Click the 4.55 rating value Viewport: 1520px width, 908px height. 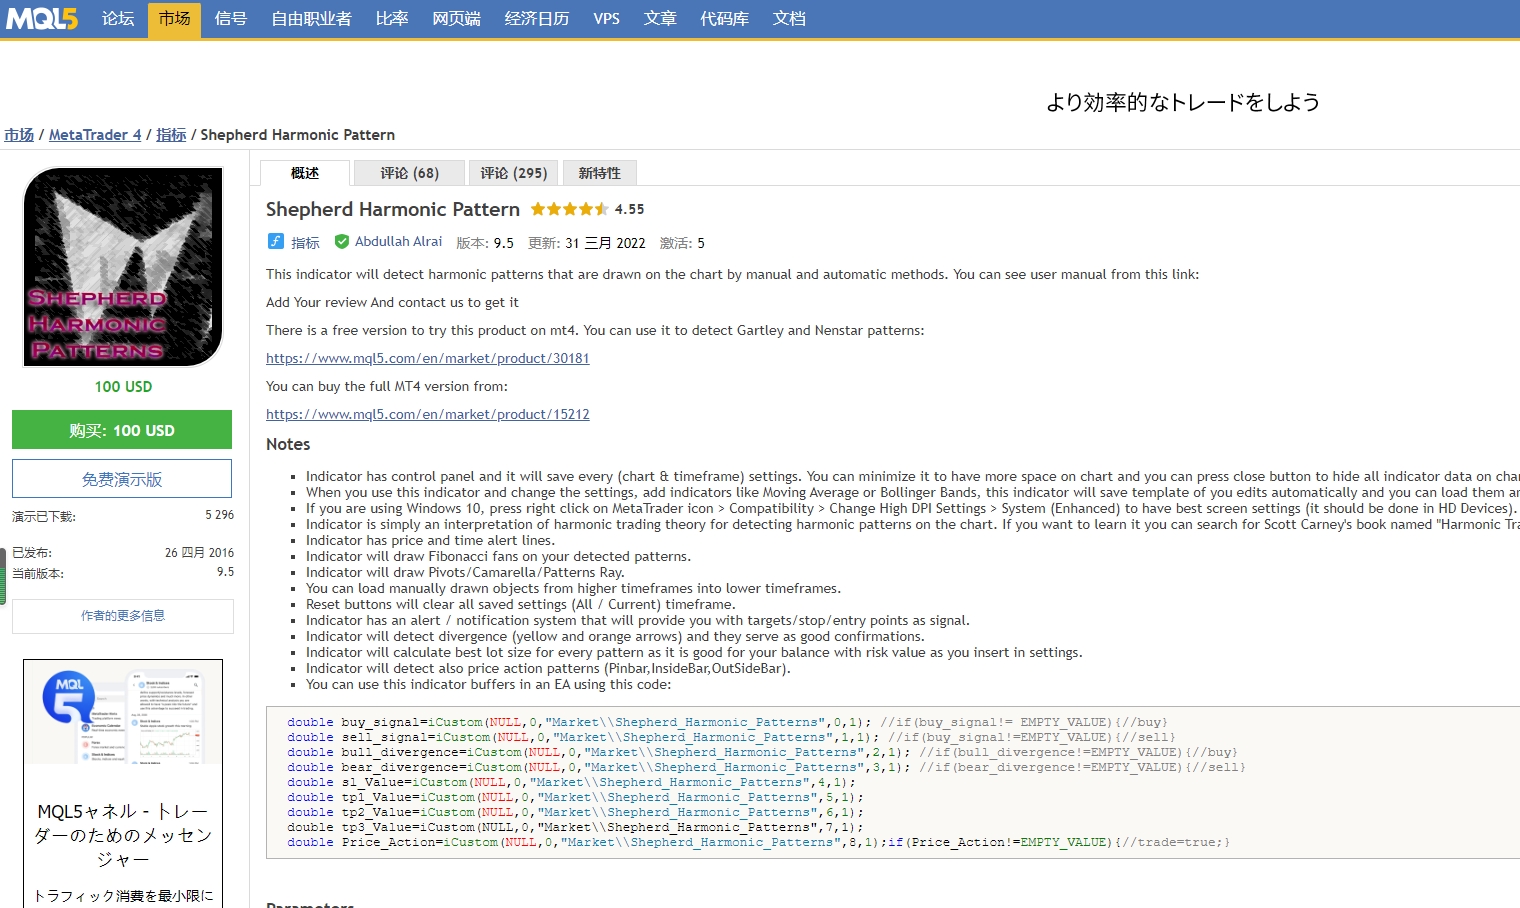pos(630,209)
